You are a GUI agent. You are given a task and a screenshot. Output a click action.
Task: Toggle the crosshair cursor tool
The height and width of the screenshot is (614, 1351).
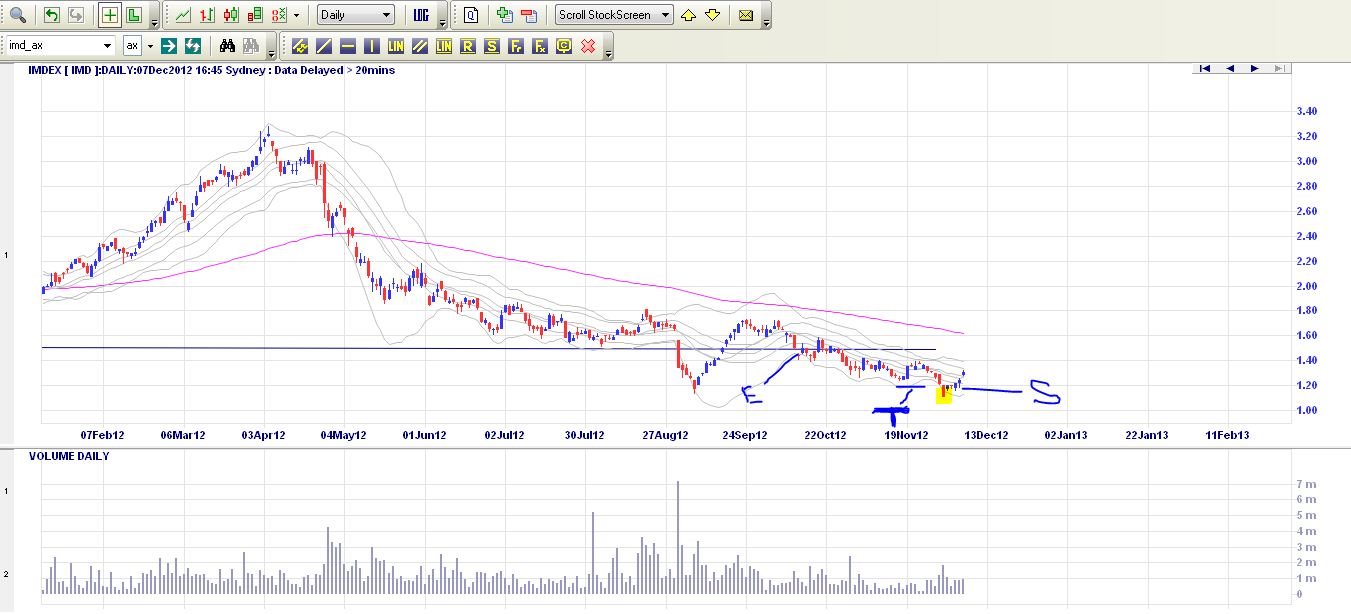[110, 15]
